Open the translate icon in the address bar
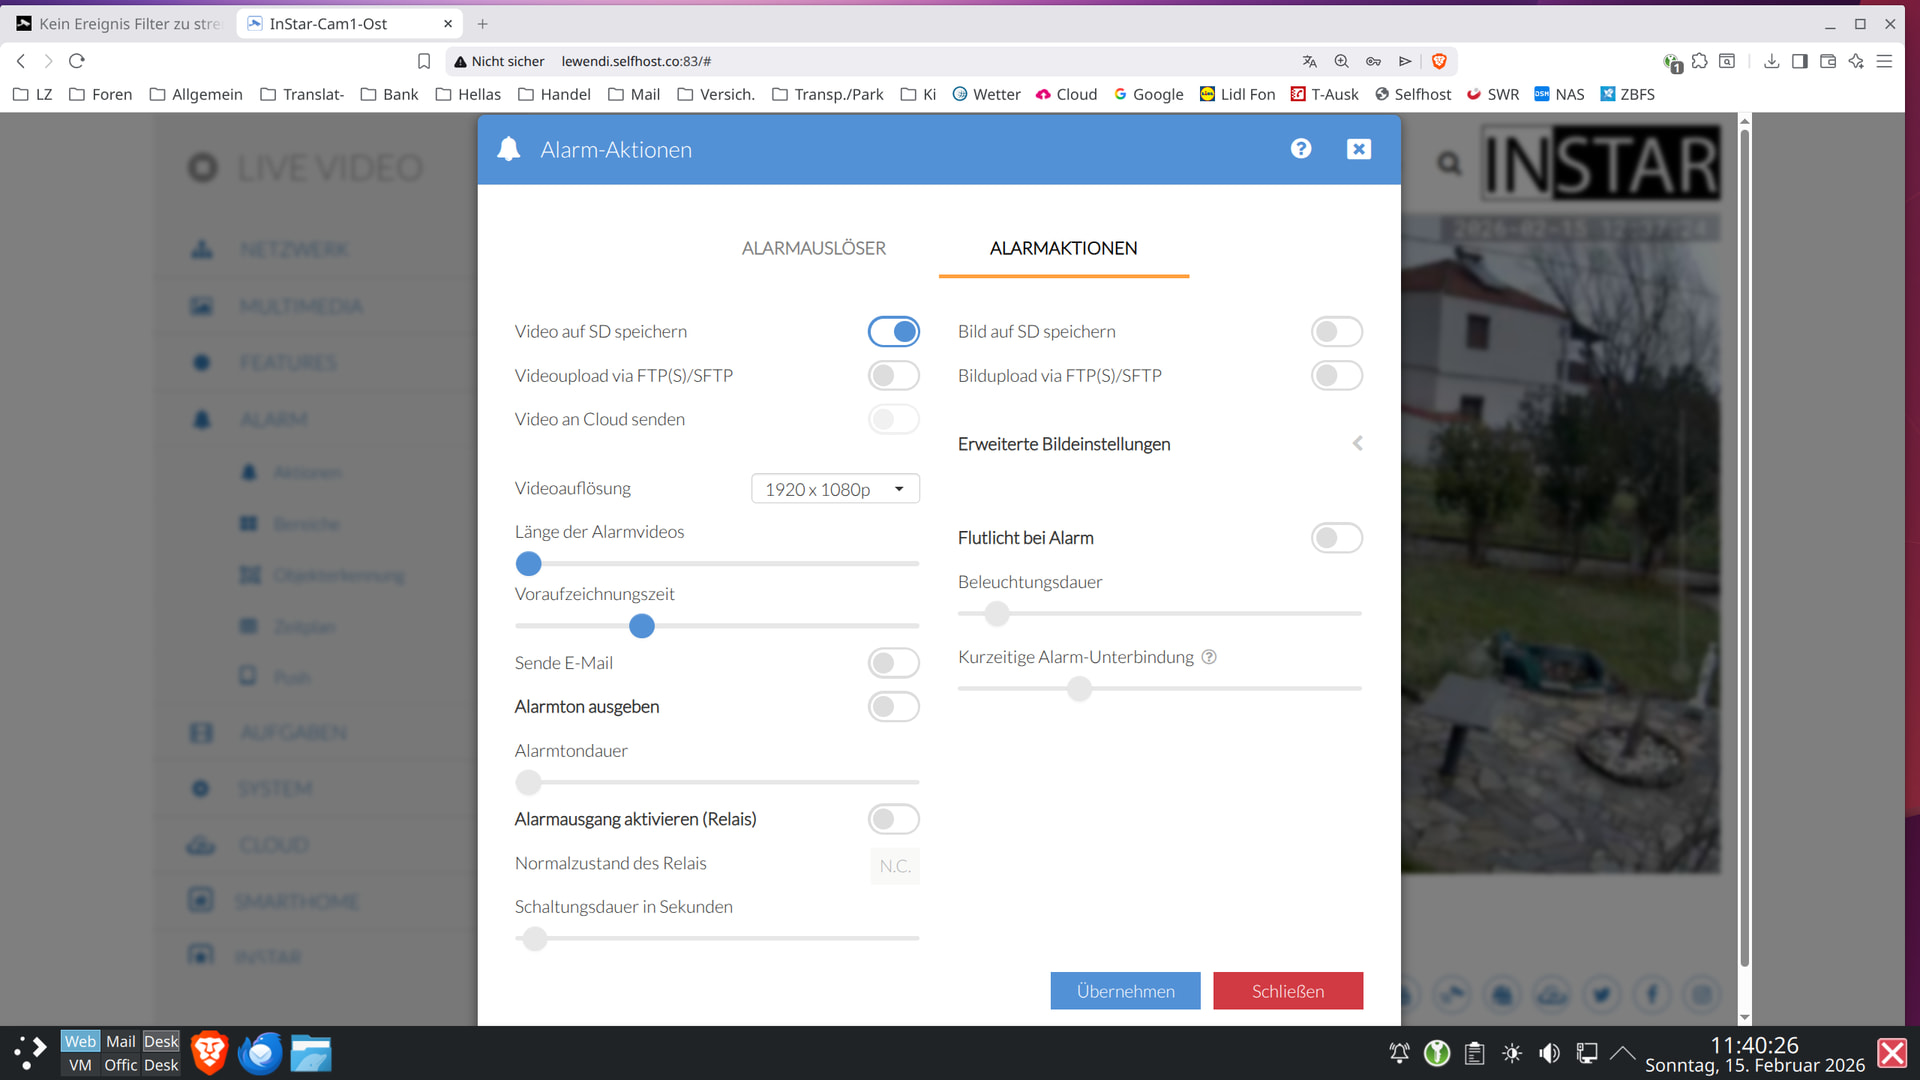Viewport: 1920px width, 1080px height. [1309, 61]
